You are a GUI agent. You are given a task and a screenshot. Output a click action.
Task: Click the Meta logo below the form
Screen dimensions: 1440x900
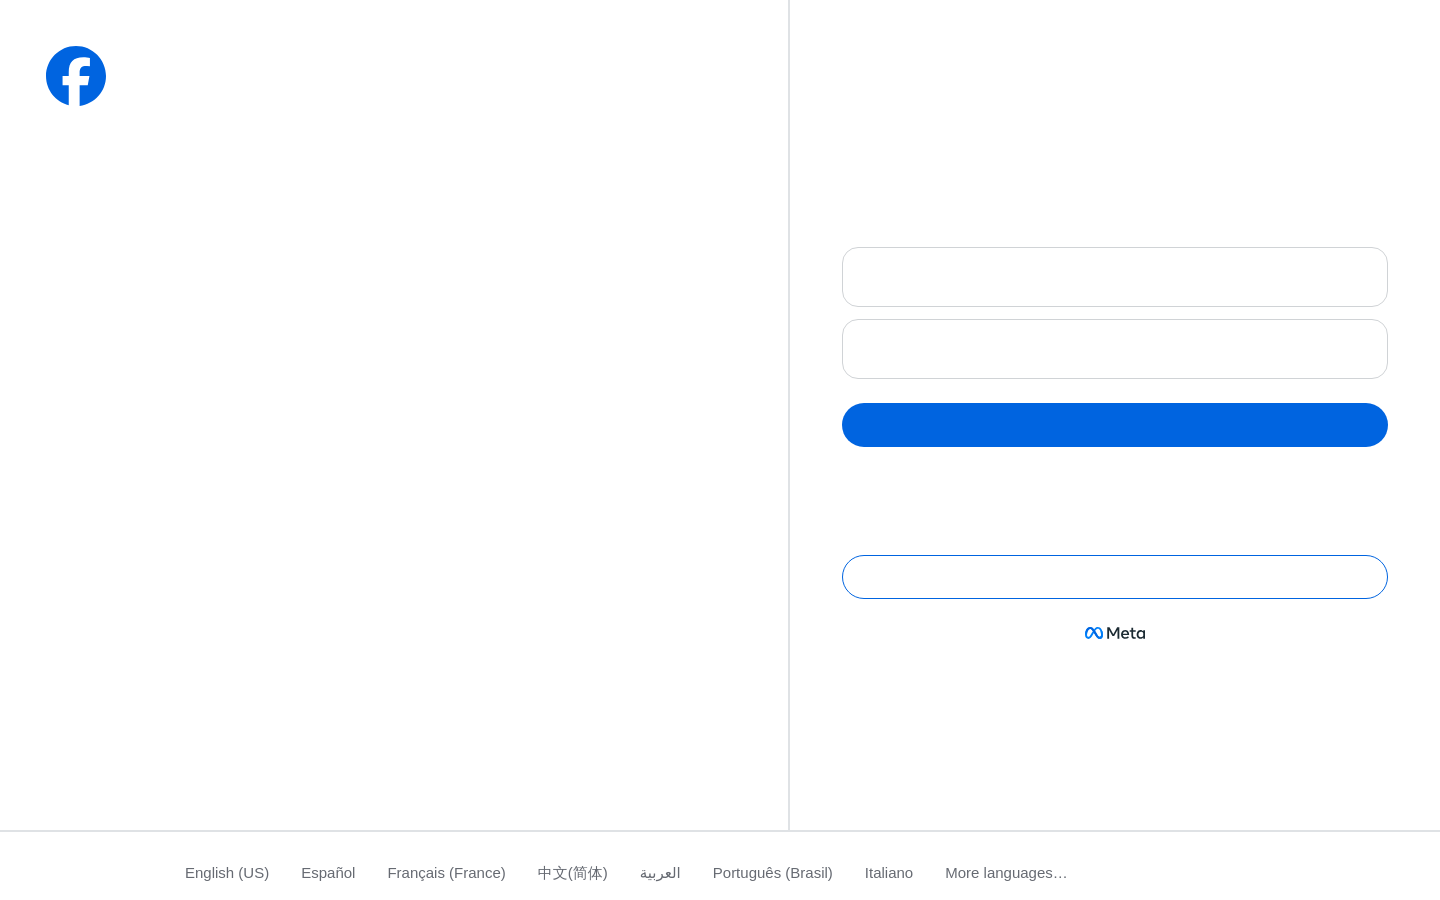(1115, 633)
